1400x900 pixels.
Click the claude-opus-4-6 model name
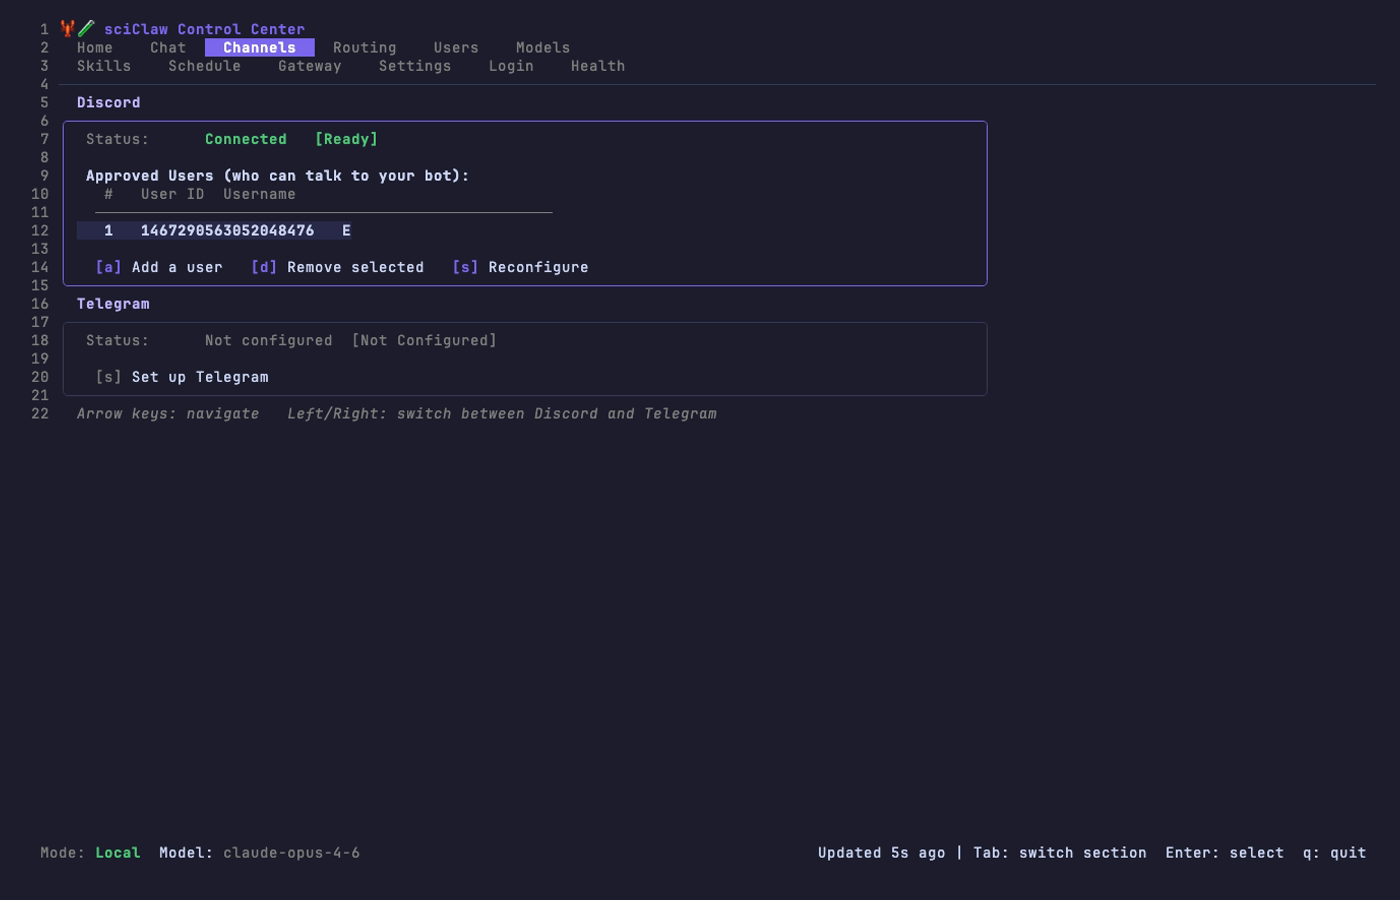pyautogui.click(x=292, y=853)
